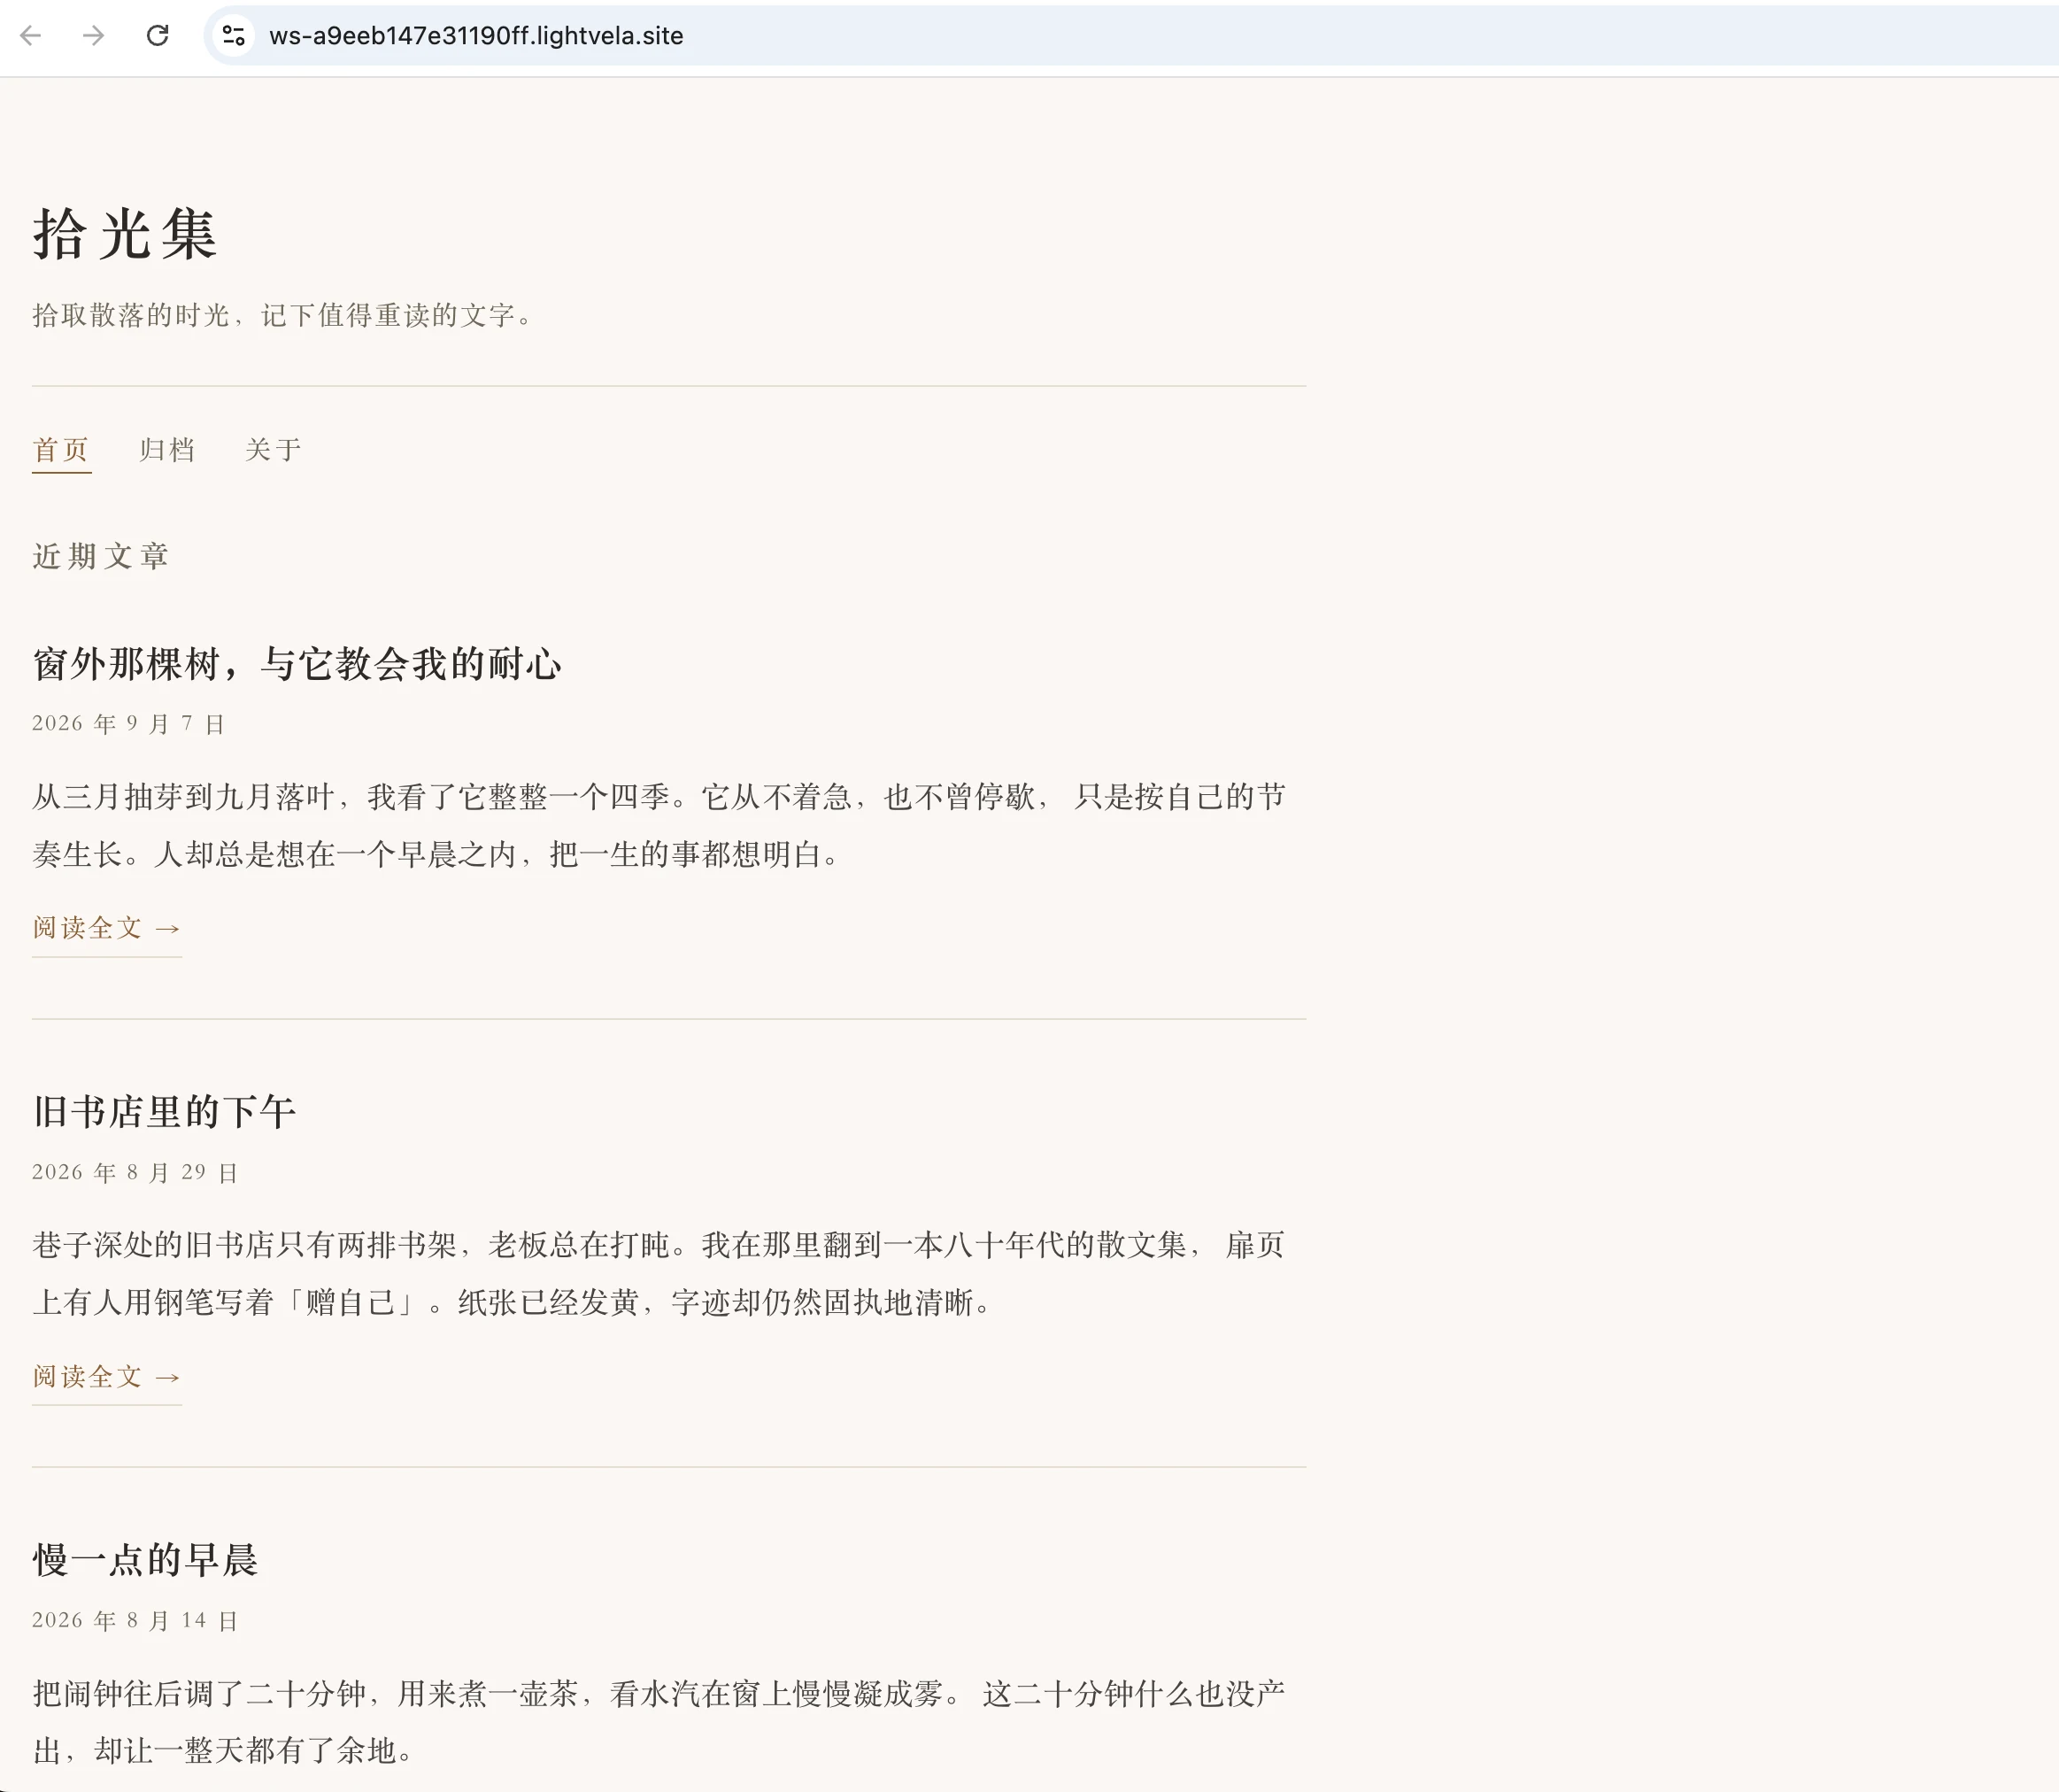Reload the page with refresh icon
This screenshot has width=2059, height=1792.
pos(157,36)
